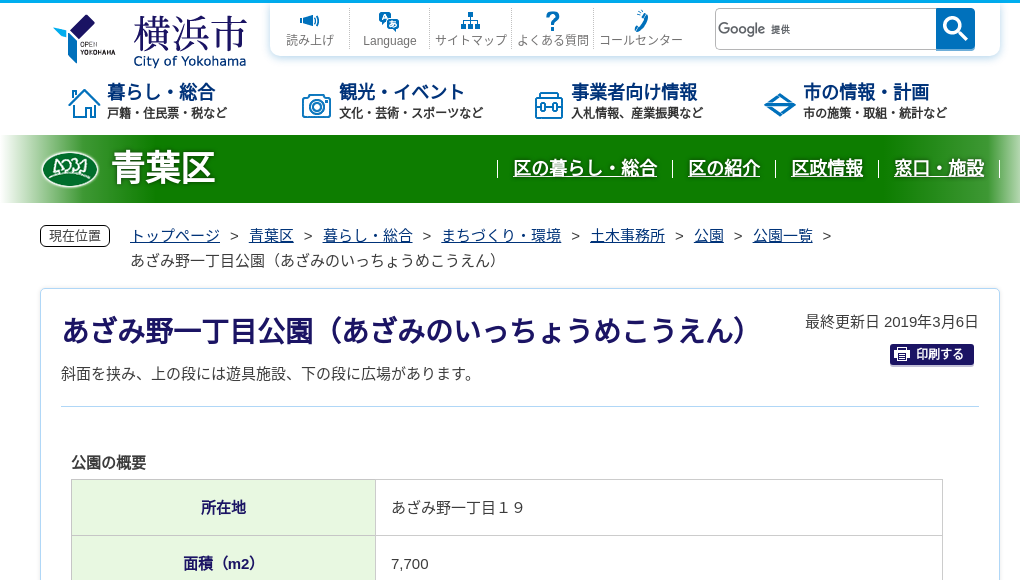The image size is (1020, 580).
Task: Open the 公園一覧 park list link
Action: (782, 235)
